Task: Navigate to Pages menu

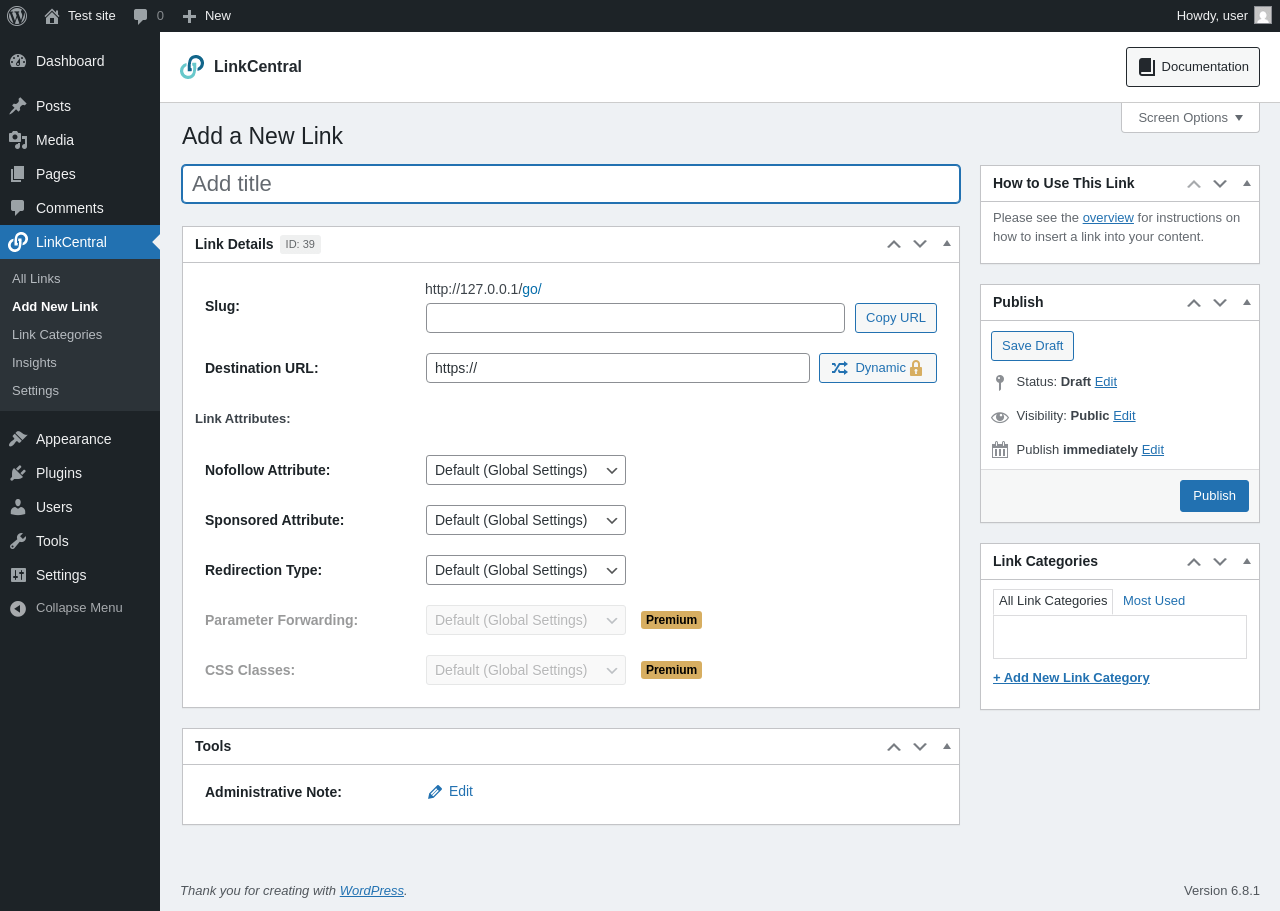Action: (80, 174)
